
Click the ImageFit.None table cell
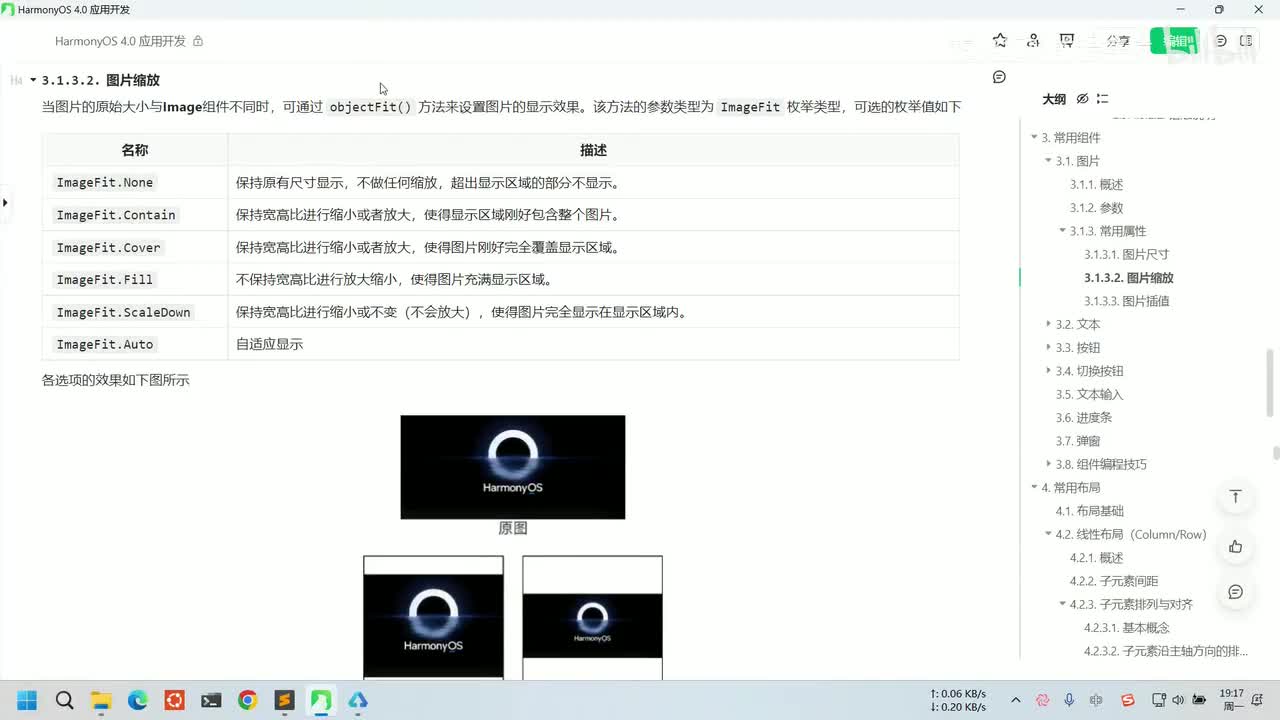[135, 182]
